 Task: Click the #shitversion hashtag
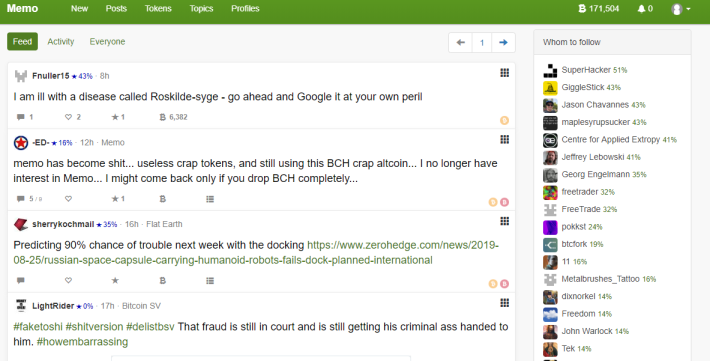94,327
